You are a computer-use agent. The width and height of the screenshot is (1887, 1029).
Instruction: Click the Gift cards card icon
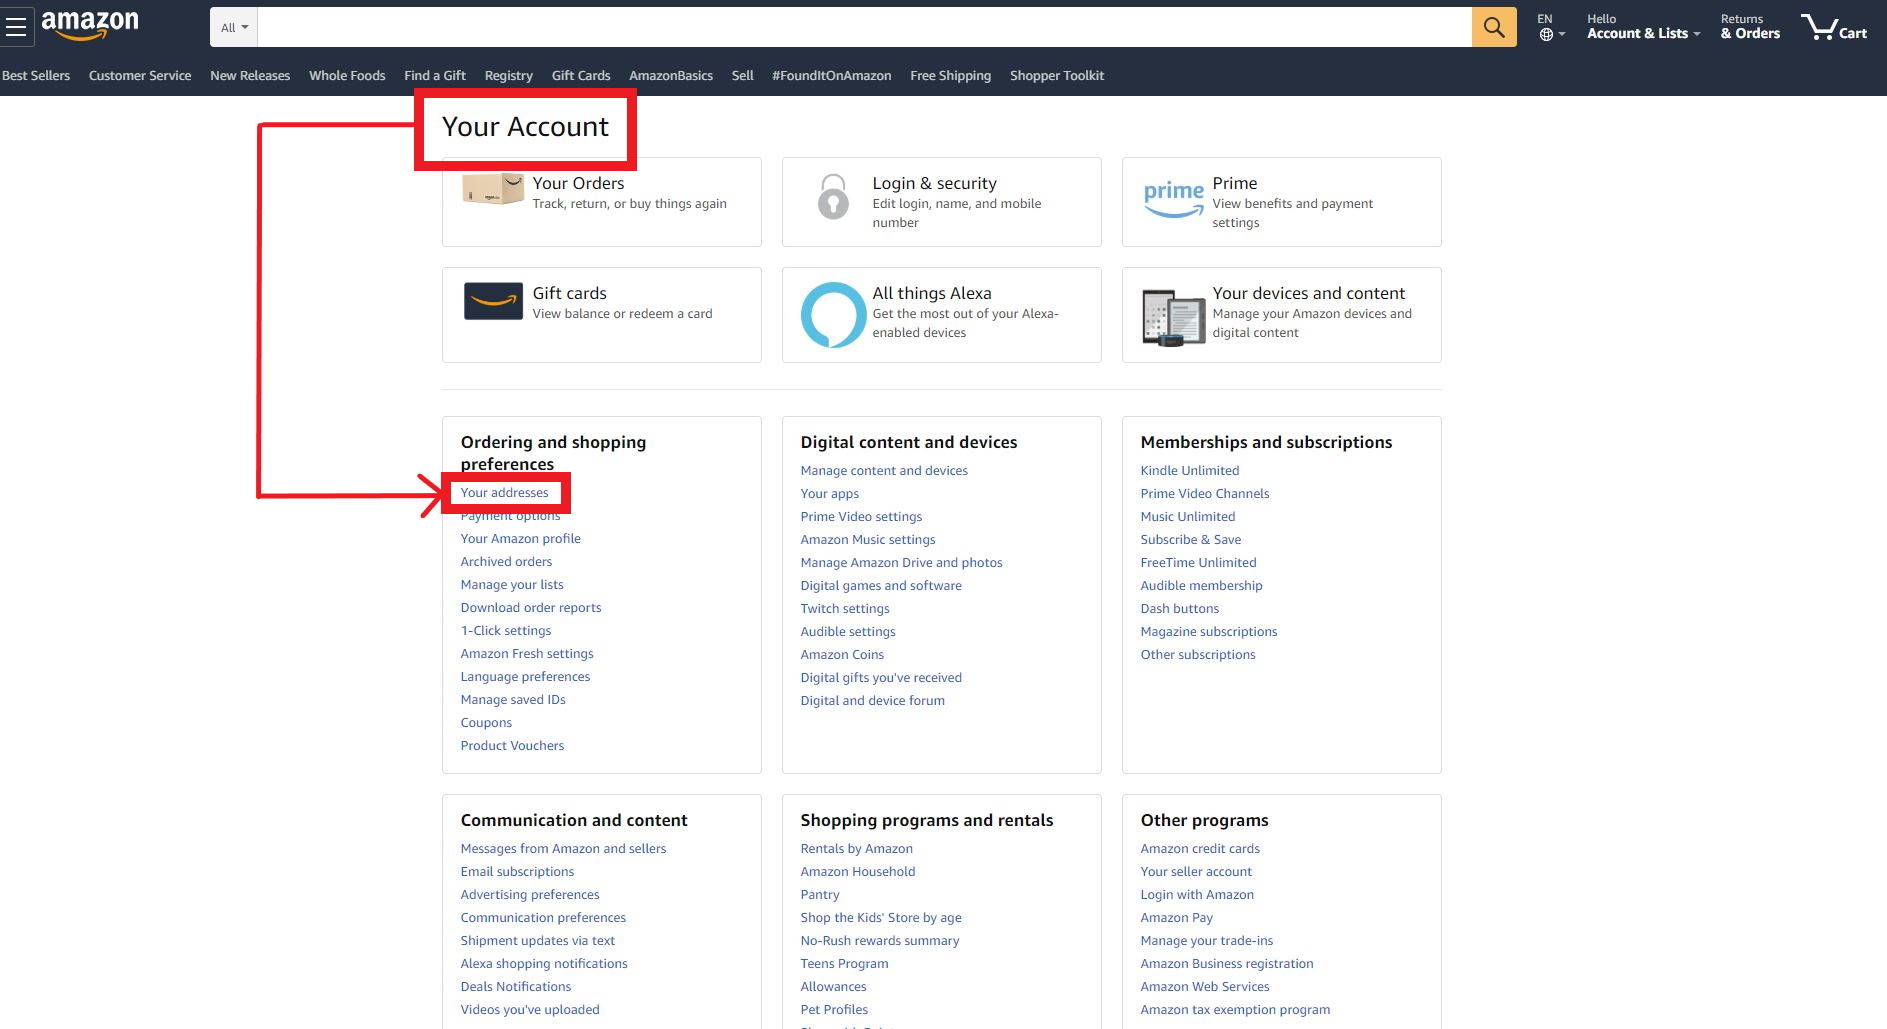click(493, 301)
